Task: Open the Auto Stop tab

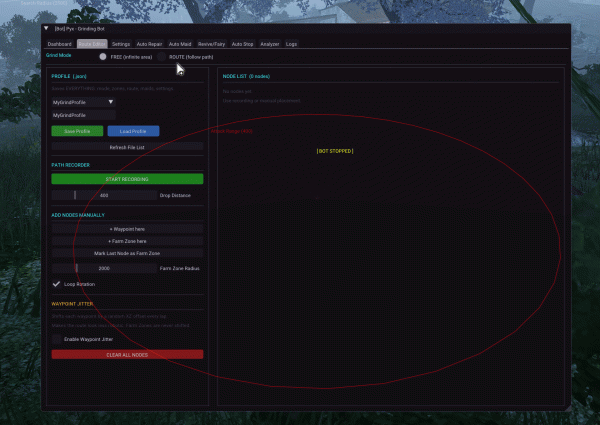Action: 242,44
